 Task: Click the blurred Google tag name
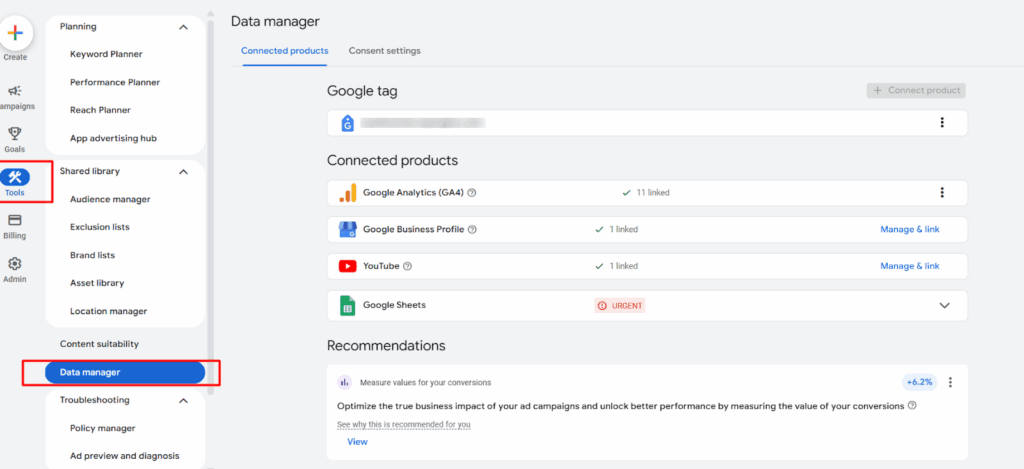pos(424,122)
